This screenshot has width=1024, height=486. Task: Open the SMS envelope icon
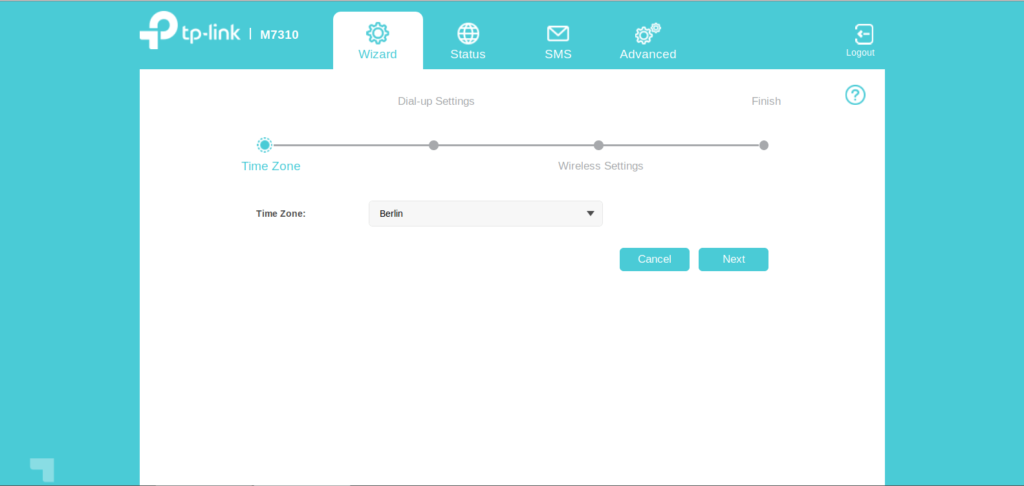tap(558, 33)
